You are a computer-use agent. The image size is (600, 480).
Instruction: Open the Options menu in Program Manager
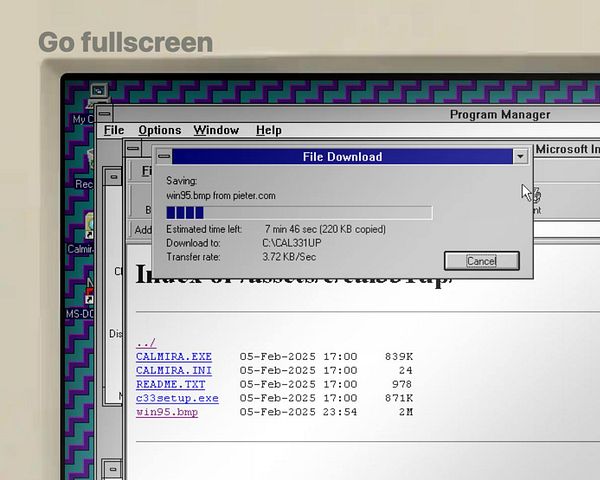click(x=160, y=130)
